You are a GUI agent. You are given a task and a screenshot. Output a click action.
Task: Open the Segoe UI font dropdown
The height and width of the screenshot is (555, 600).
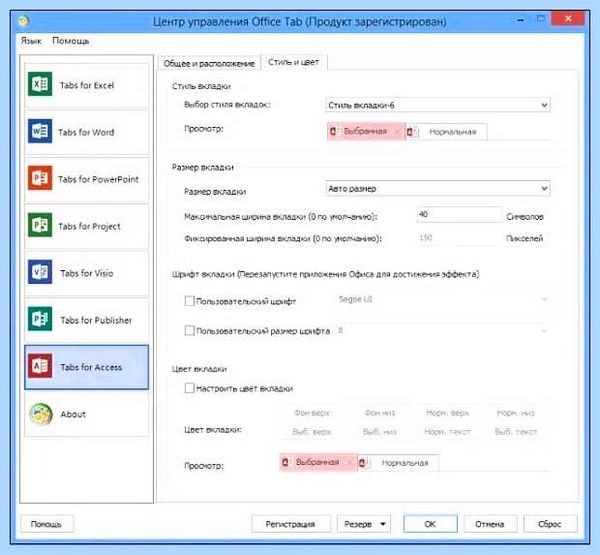442,299
